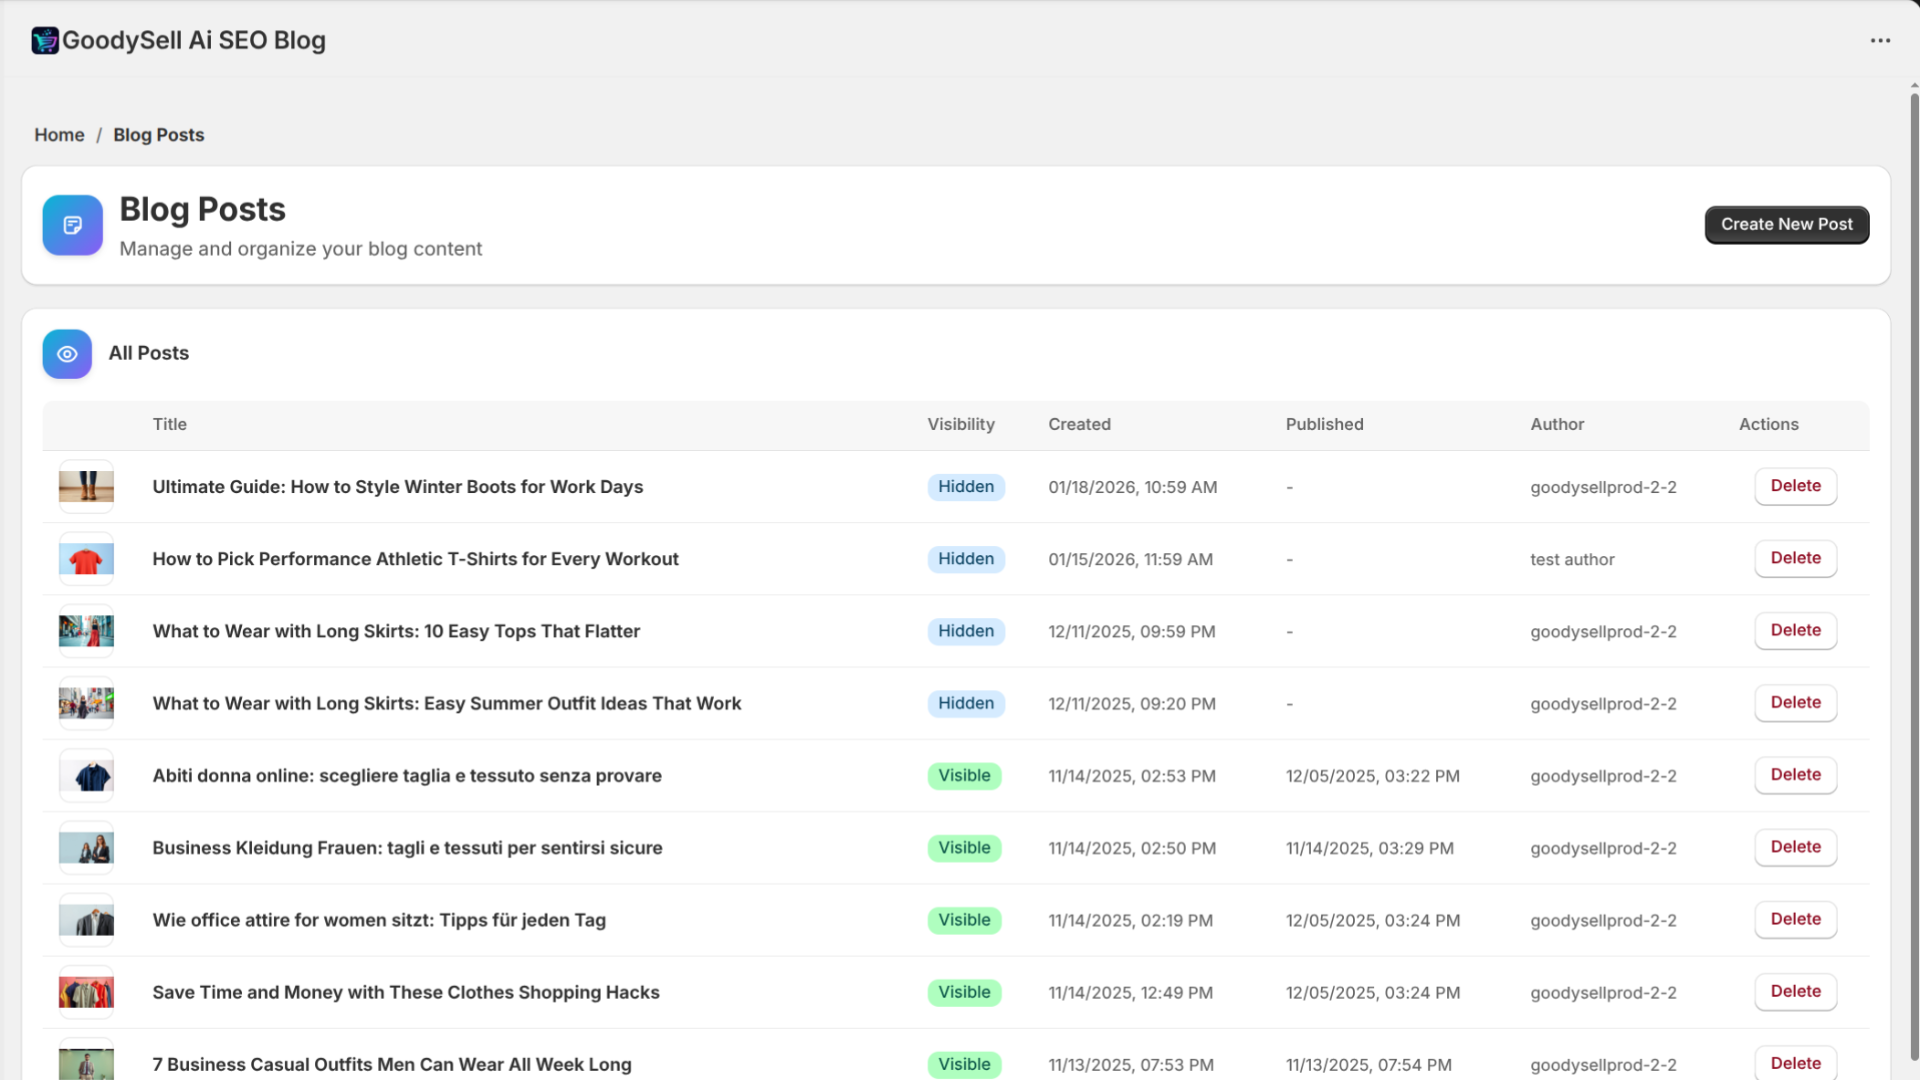Open the long skirts easy summer outfit post title

446,703
